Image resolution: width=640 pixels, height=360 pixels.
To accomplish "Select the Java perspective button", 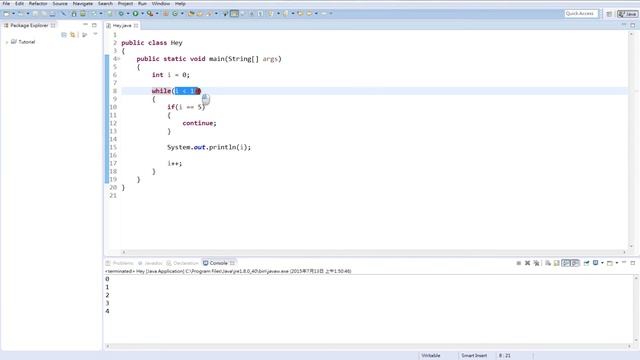I will coord(628,14).
